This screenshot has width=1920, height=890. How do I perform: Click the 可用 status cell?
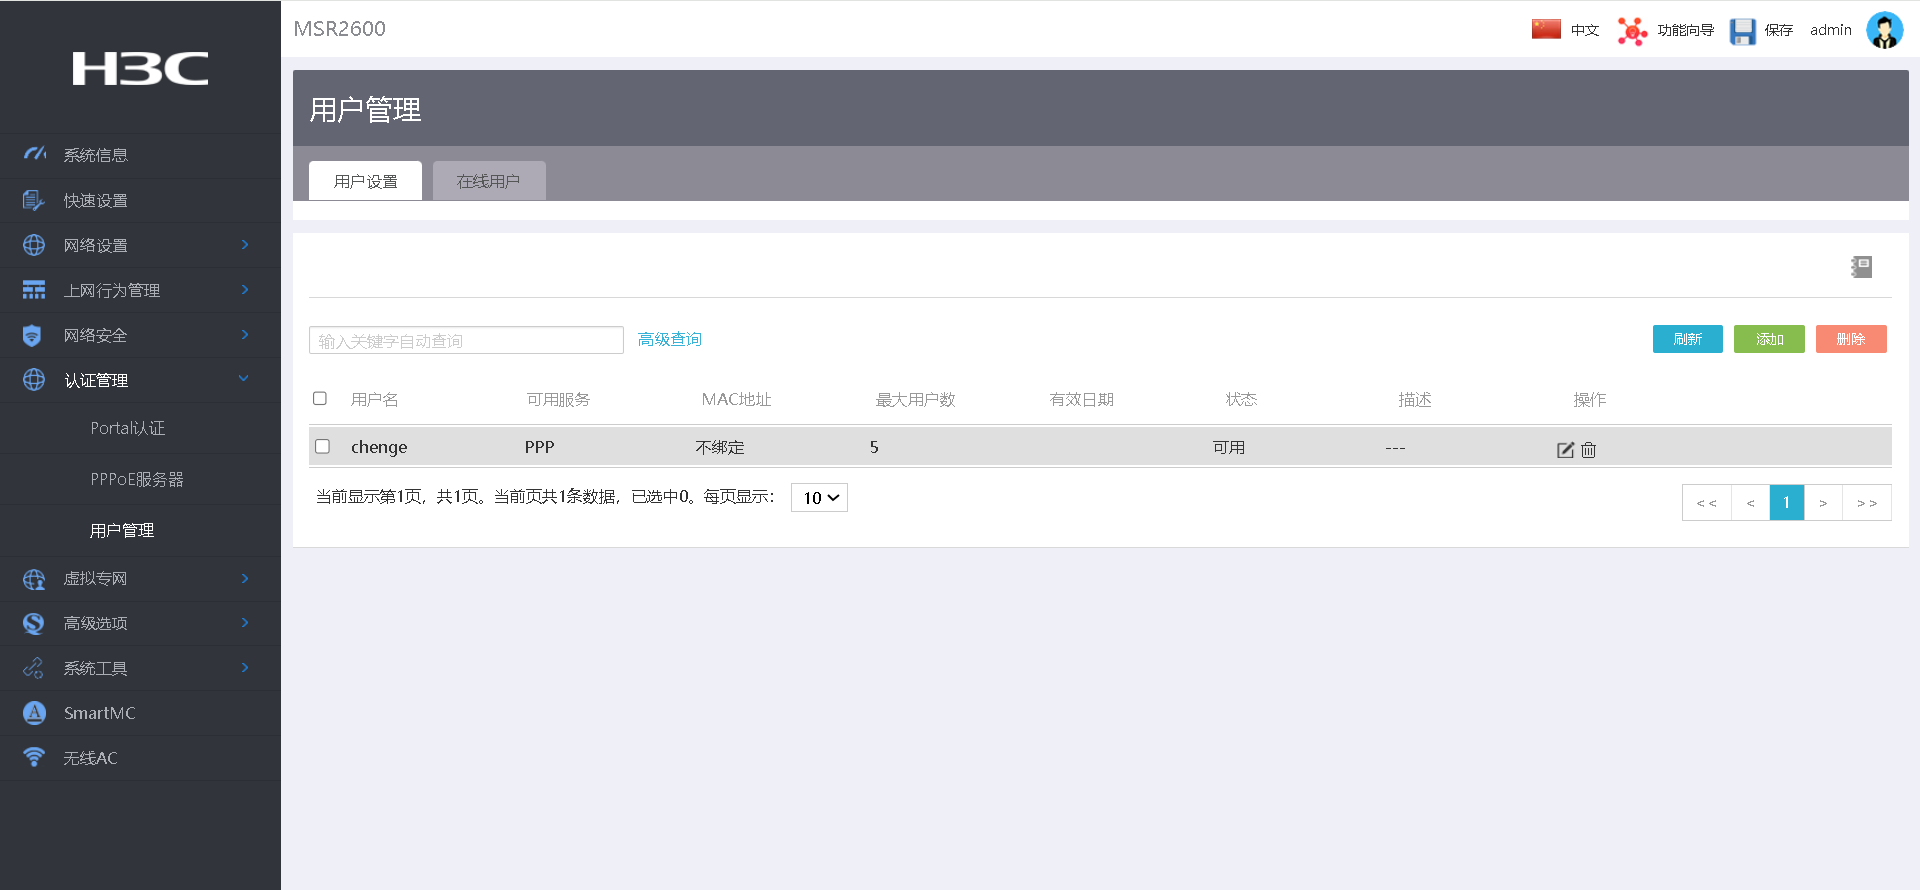tap(1229, 447)
